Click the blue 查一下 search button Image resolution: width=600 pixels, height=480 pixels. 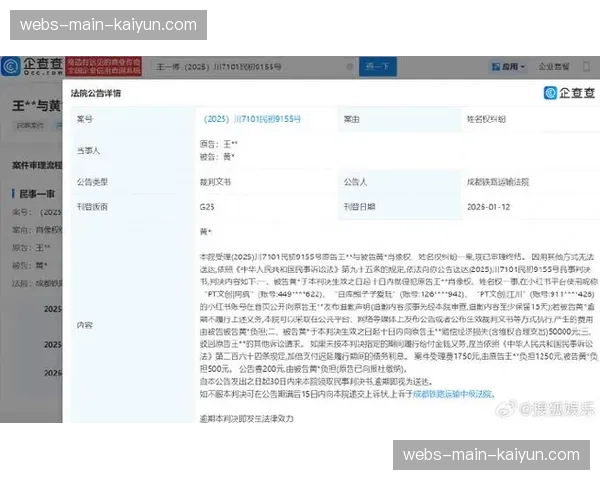click(378, 67)
